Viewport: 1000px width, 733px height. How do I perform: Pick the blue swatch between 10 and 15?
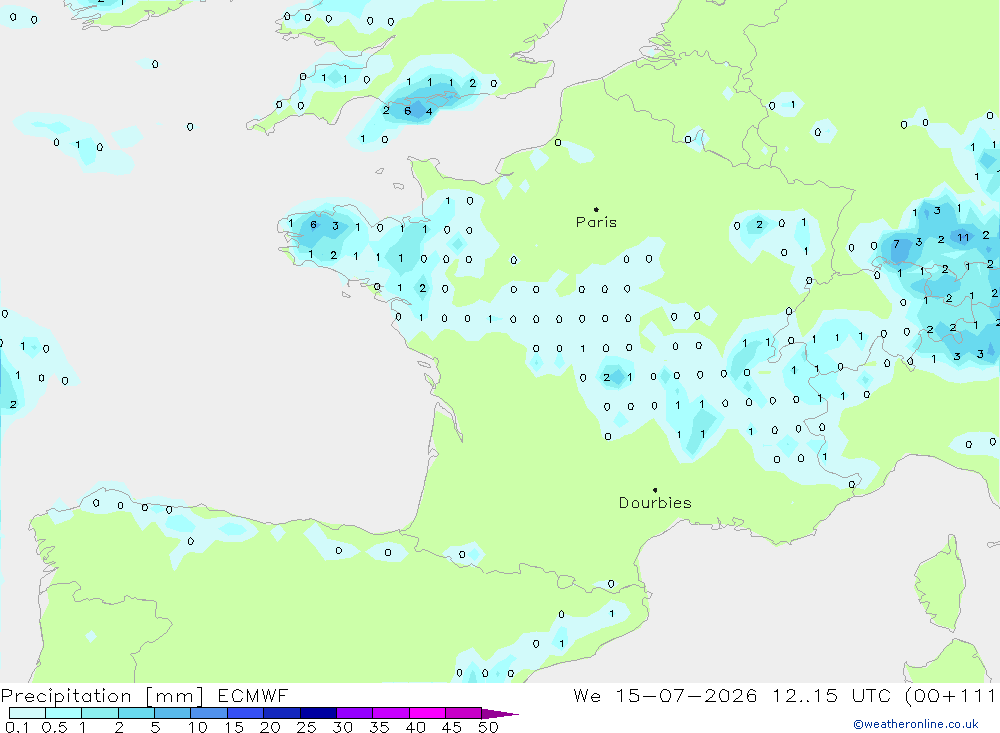209,713
